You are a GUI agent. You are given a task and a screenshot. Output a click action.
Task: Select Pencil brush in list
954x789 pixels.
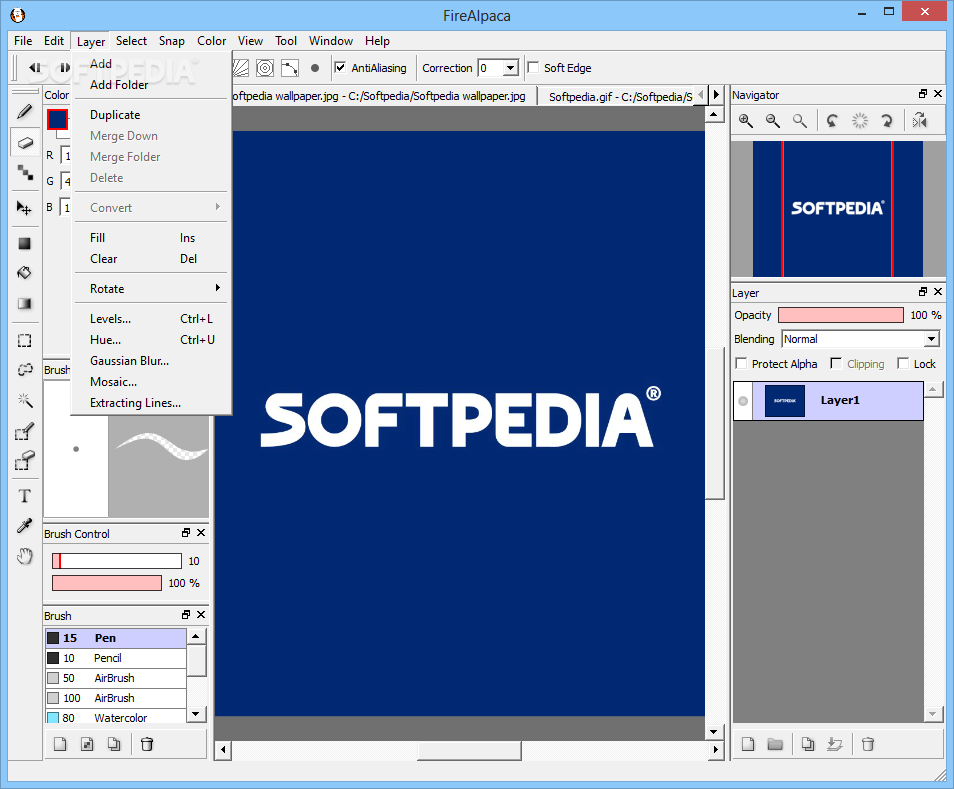click(116, 658)
